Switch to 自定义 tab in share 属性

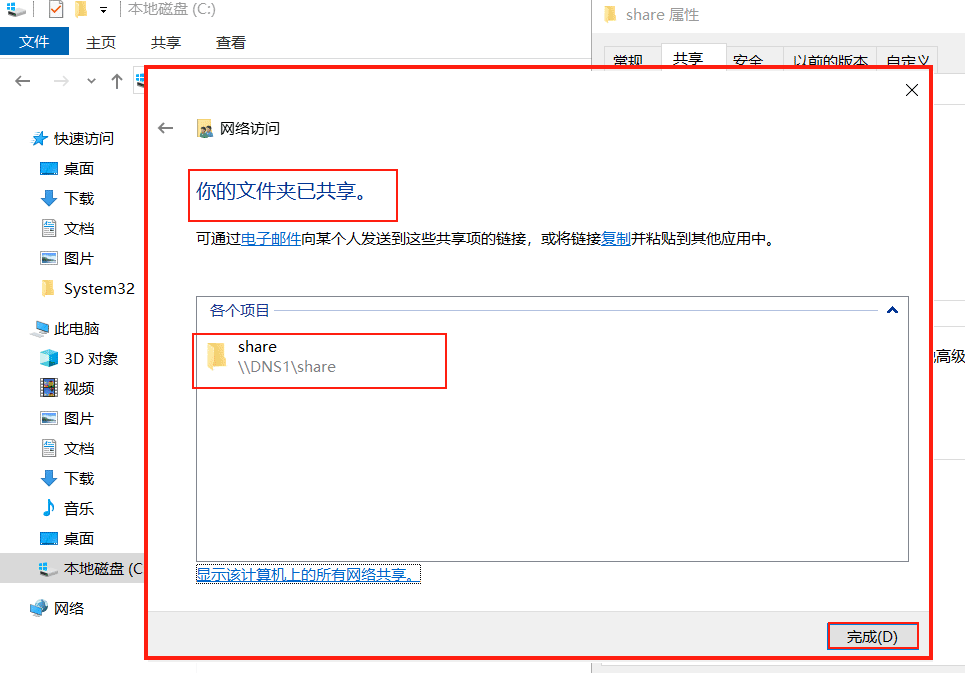(908, 60)
